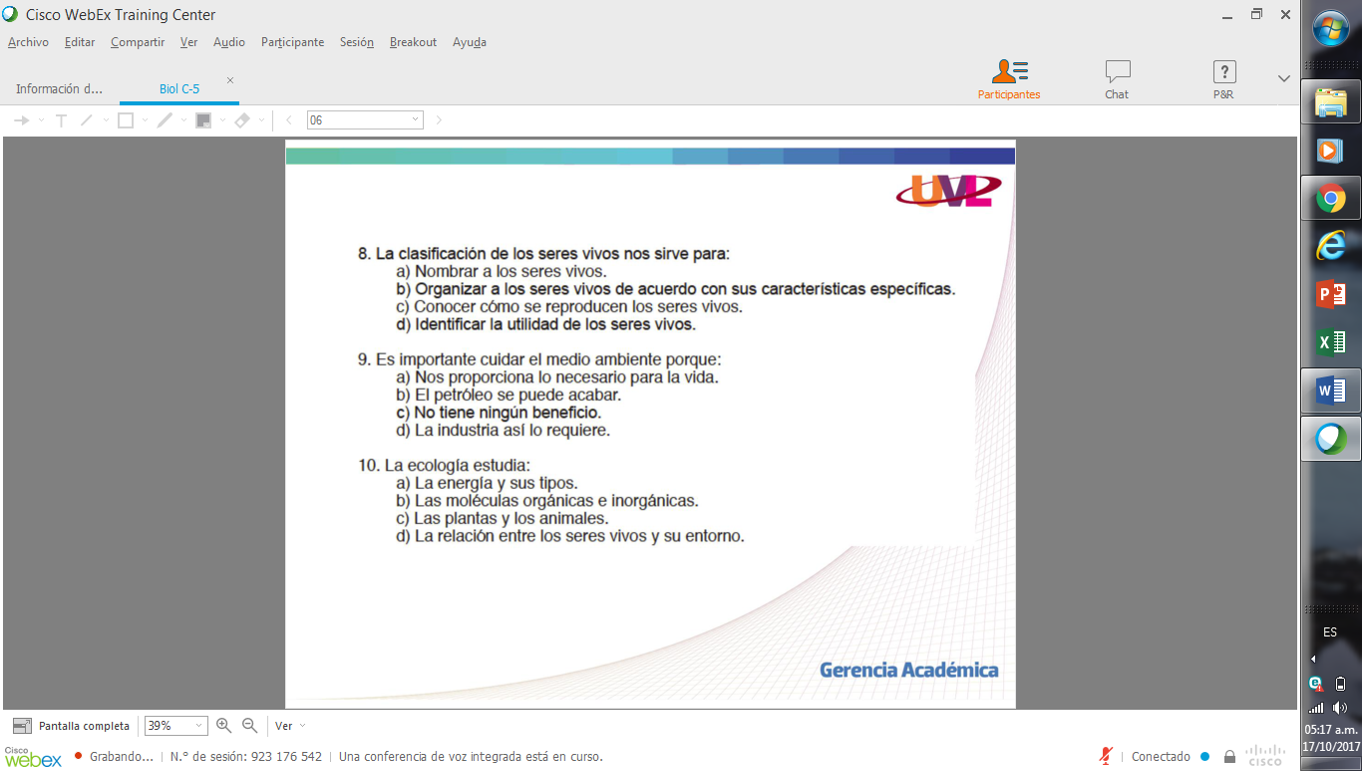The height and width of the screenshot is (771, 1362).
Task: Open File Explorer from the taskbar
Action: point(1331,102)
